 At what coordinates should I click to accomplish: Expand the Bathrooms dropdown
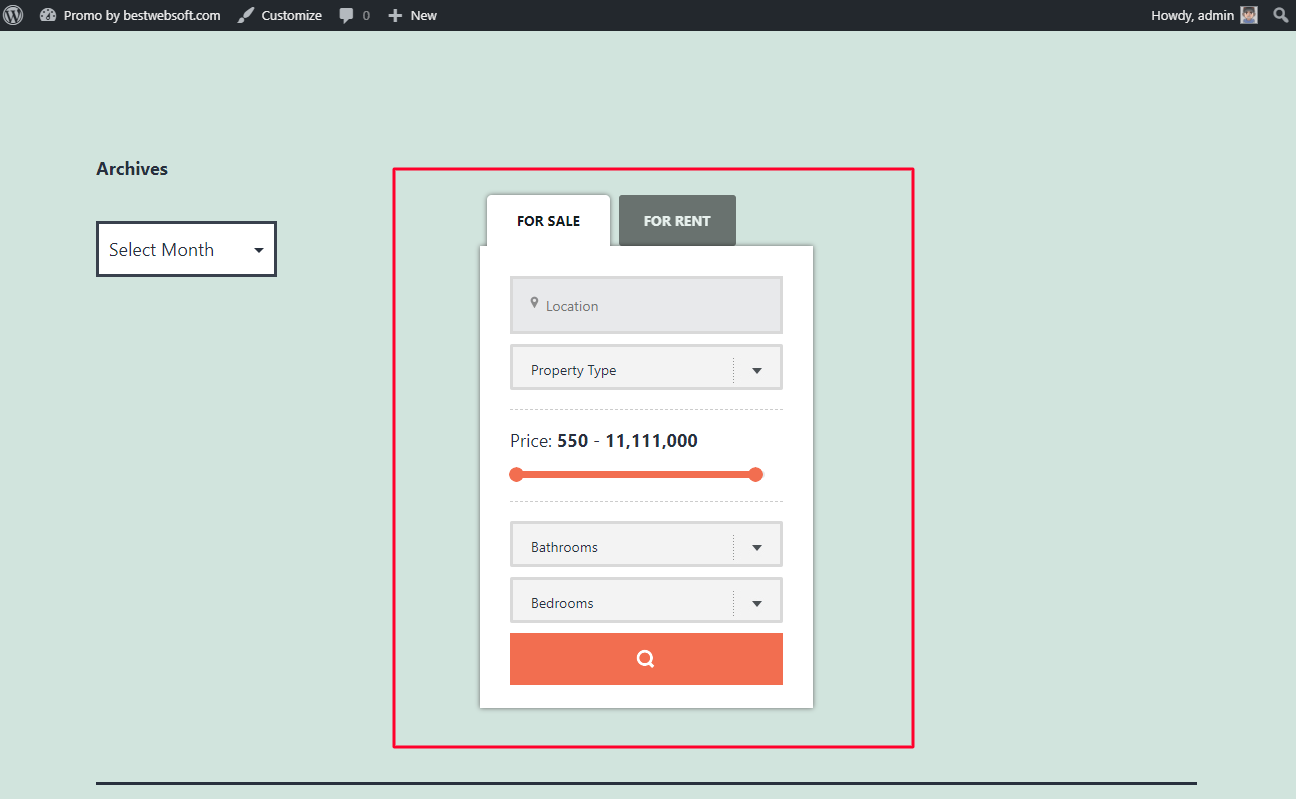point(646,544)
